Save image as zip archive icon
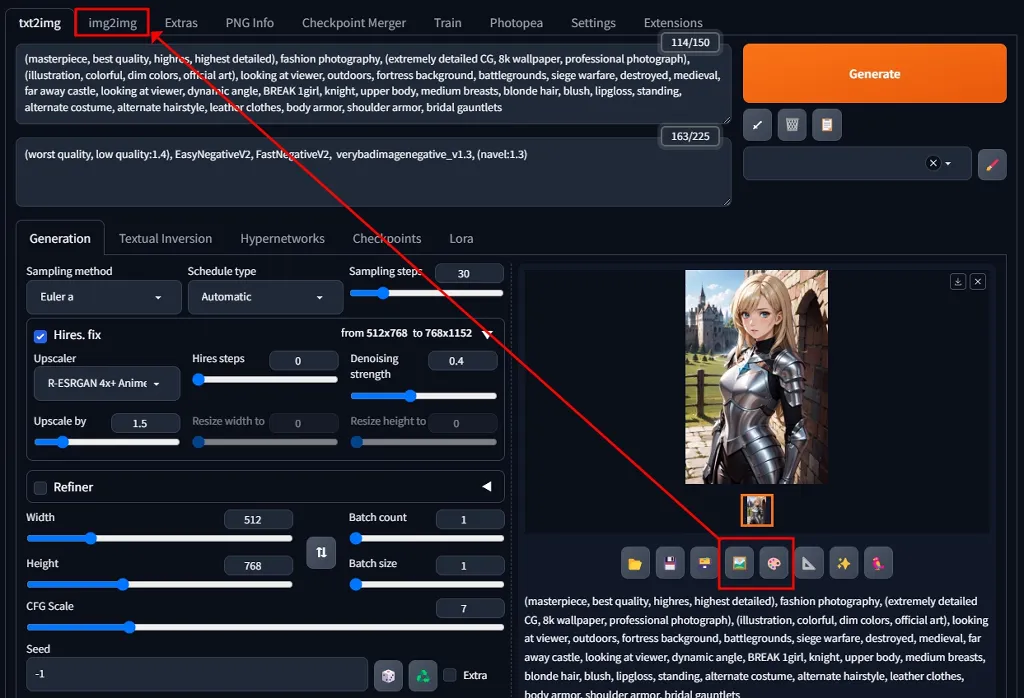The width and height of the screenshot is (1024, 698). 704,563
